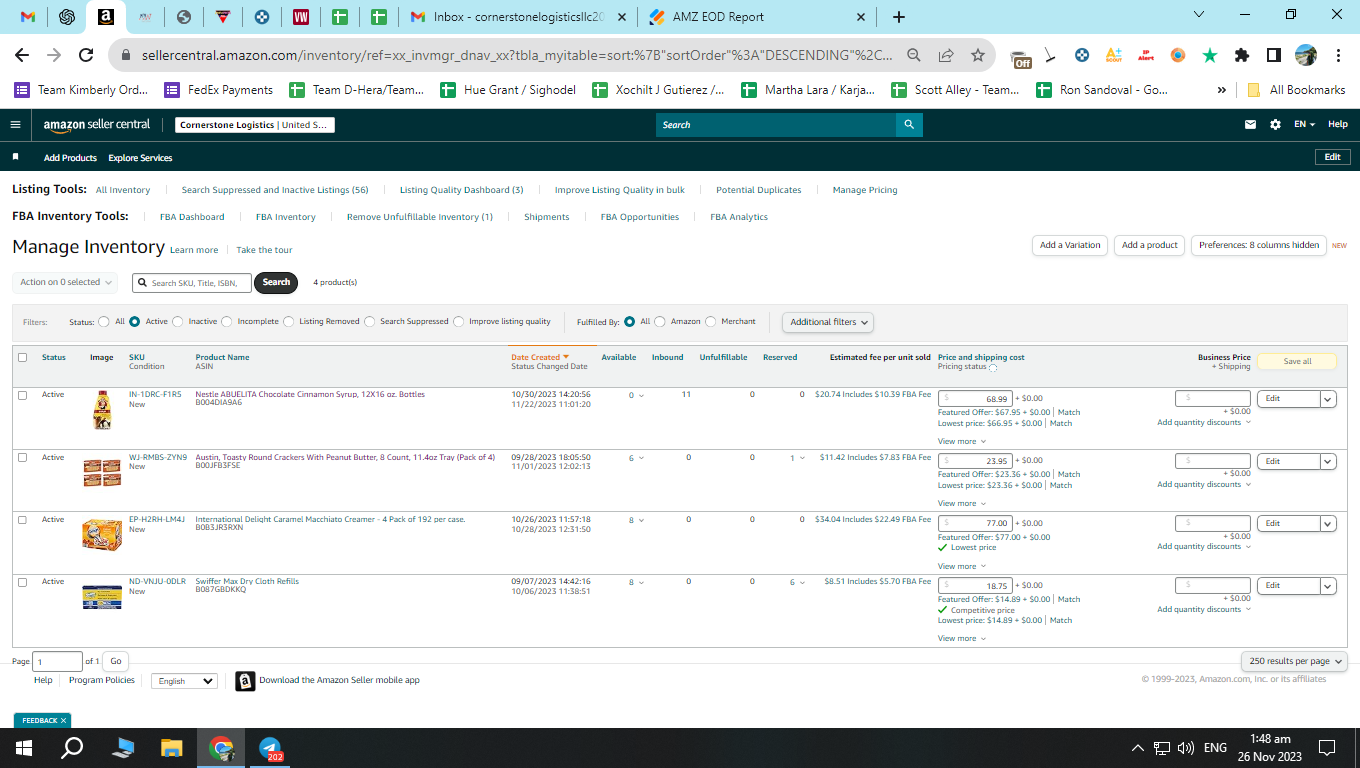Open the Windows Start menu
Viewport: 1360px width, 768px height.
24,748
